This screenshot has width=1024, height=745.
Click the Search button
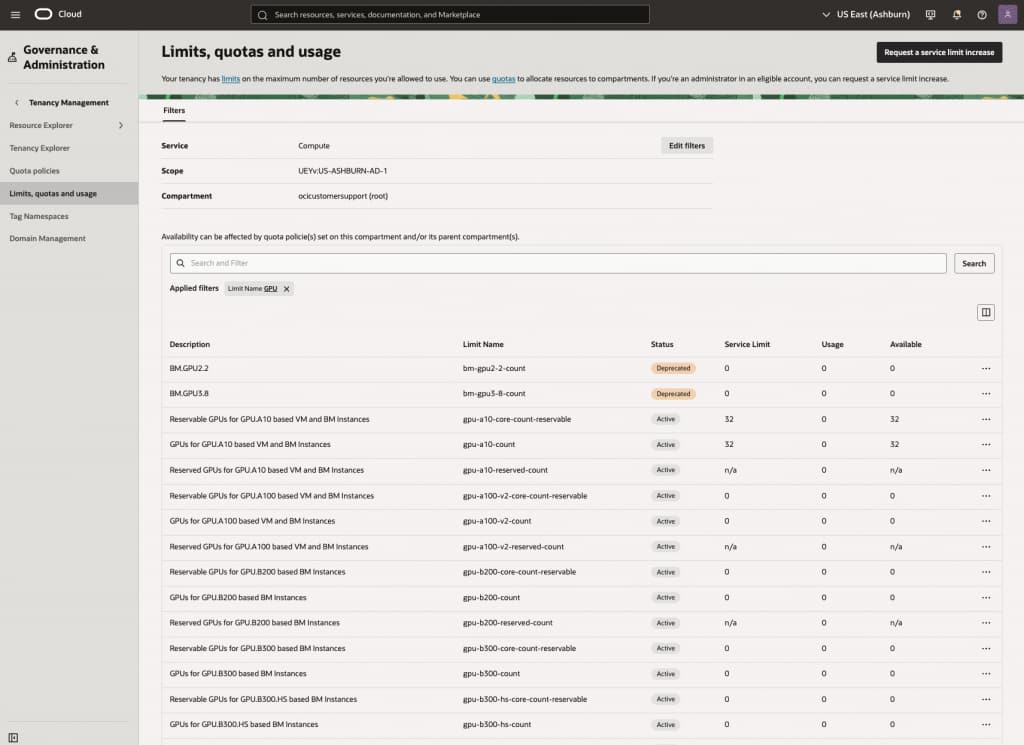click(974, 264)
